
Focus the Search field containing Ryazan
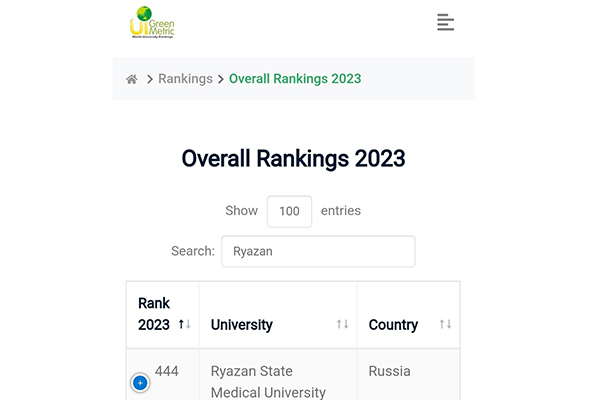click(317, 251)
